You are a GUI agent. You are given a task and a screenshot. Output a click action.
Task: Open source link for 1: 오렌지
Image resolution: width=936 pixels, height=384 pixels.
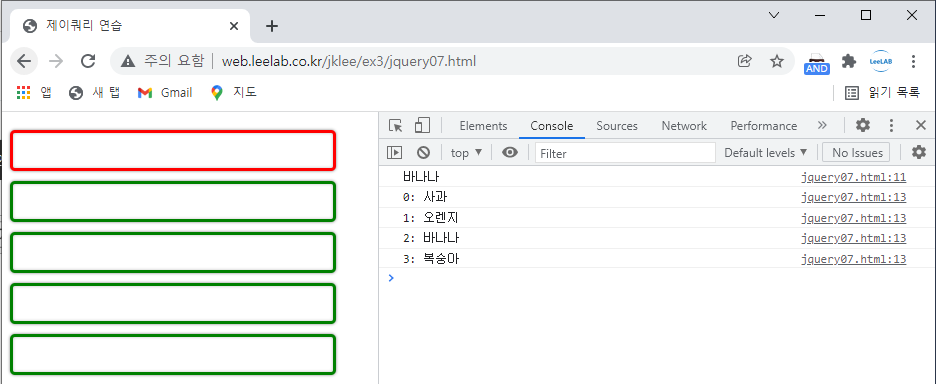(854, 218)
